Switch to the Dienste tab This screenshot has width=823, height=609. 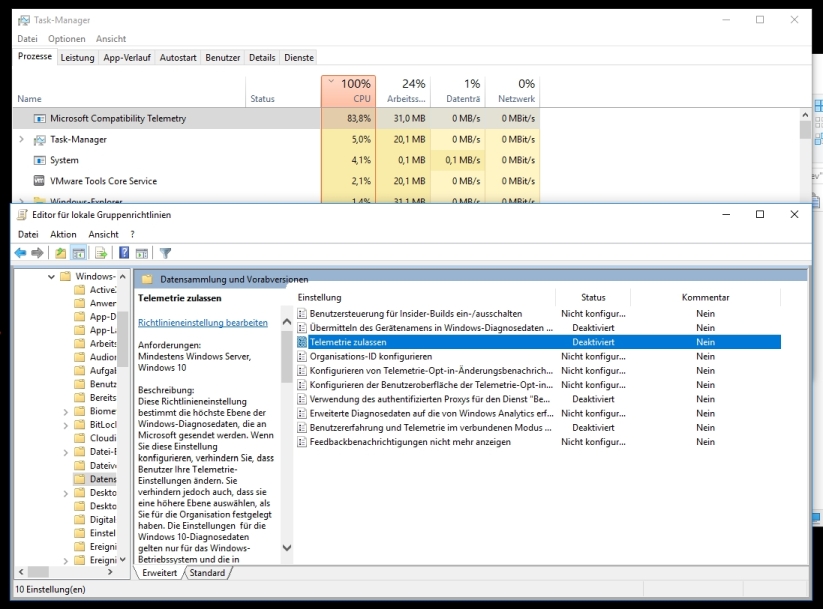point(299,58)
